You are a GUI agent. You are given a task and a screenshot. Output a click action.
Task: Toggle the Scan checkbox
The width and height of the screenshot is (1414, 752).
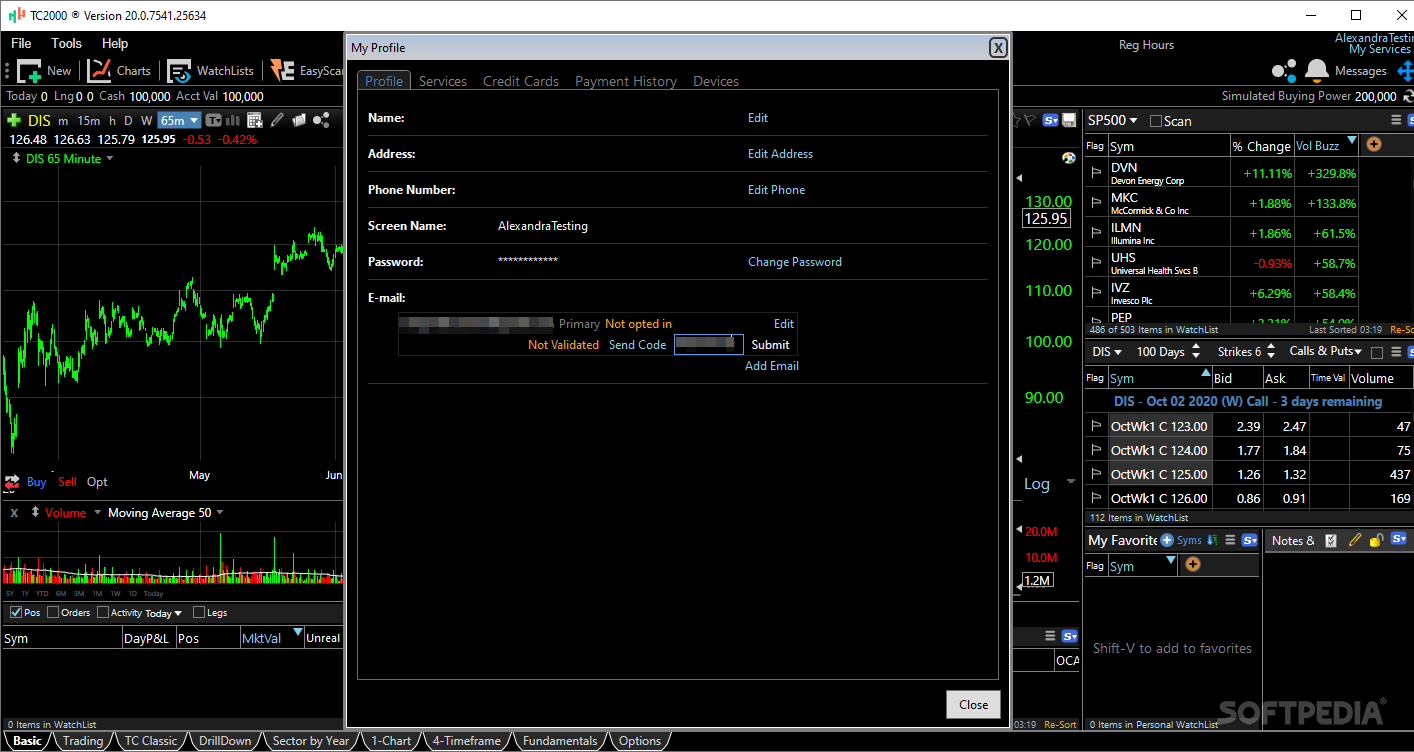(x=1156, y=121)
